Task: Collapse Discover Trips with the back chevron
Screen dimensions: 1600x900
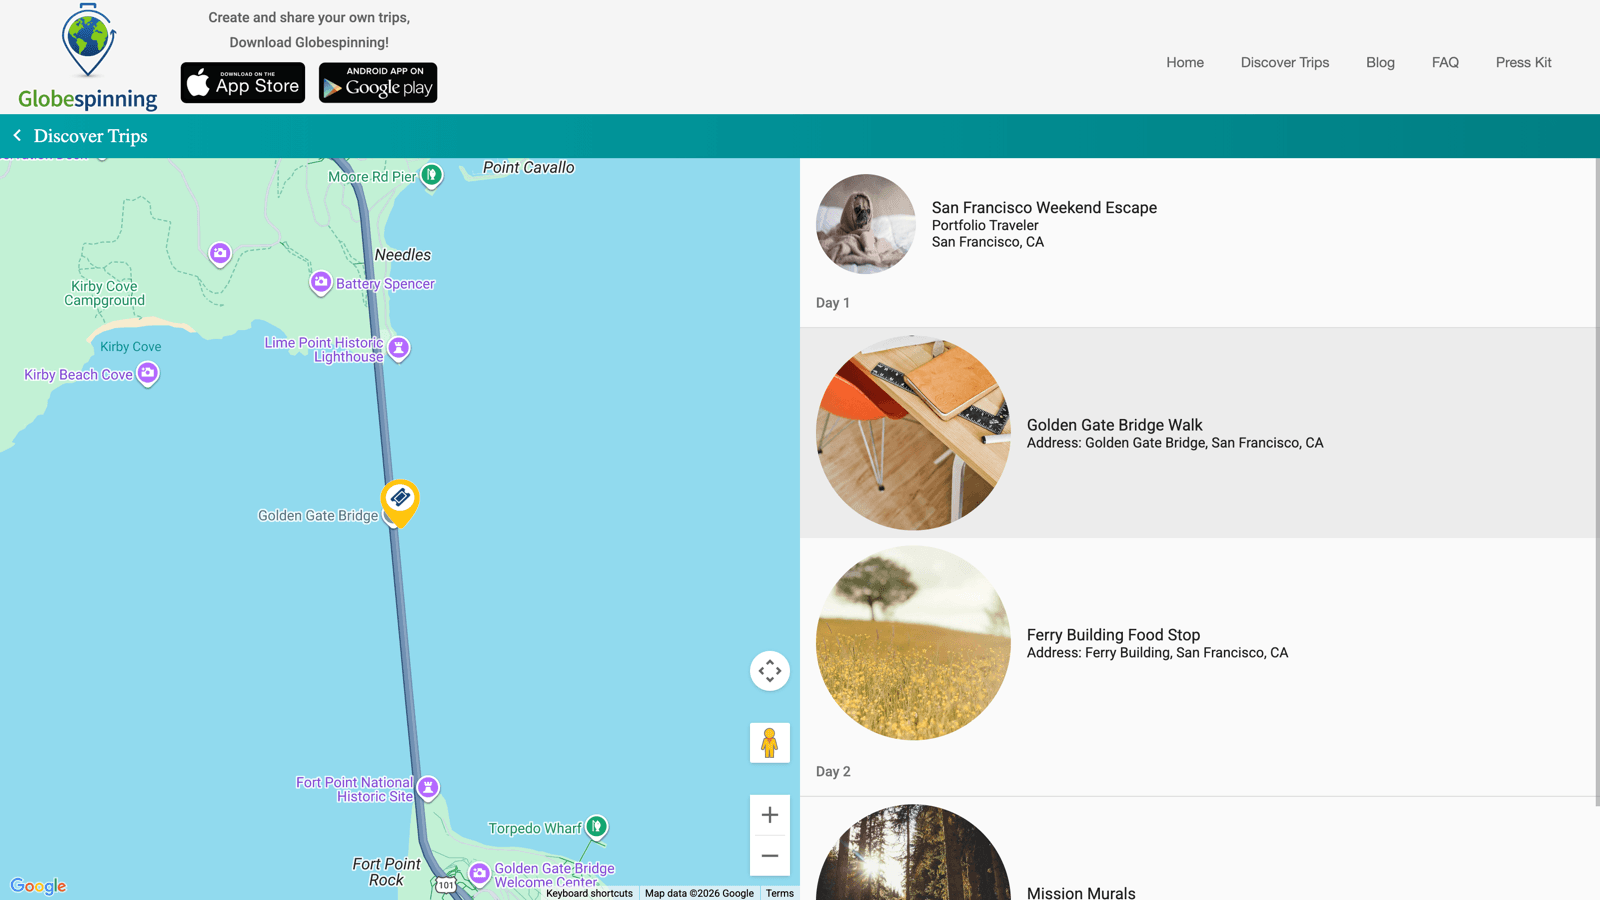Action: (17, 135)
